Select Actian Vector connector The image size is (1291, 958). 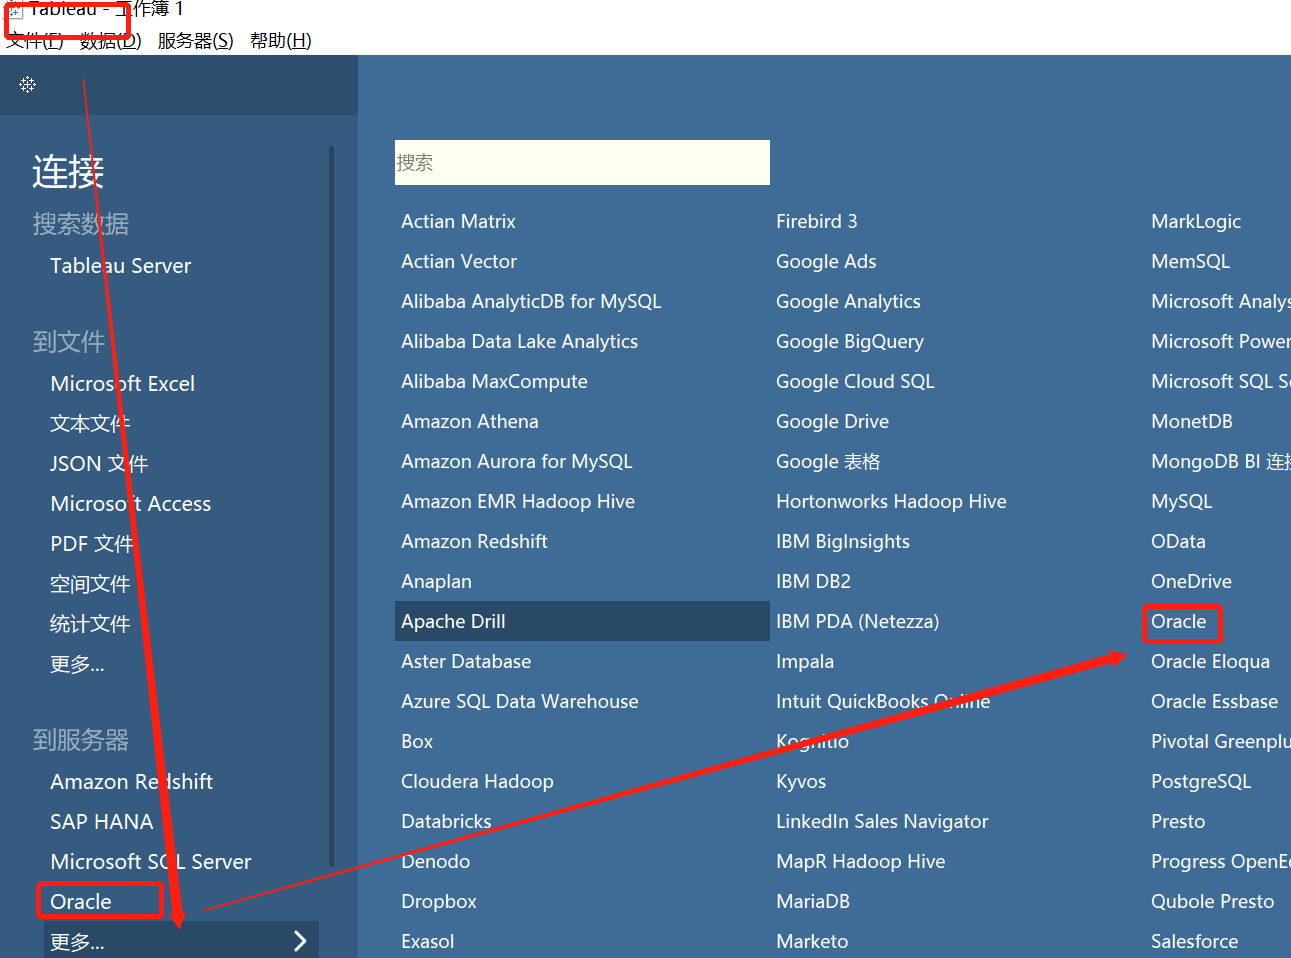coord(459,261)
